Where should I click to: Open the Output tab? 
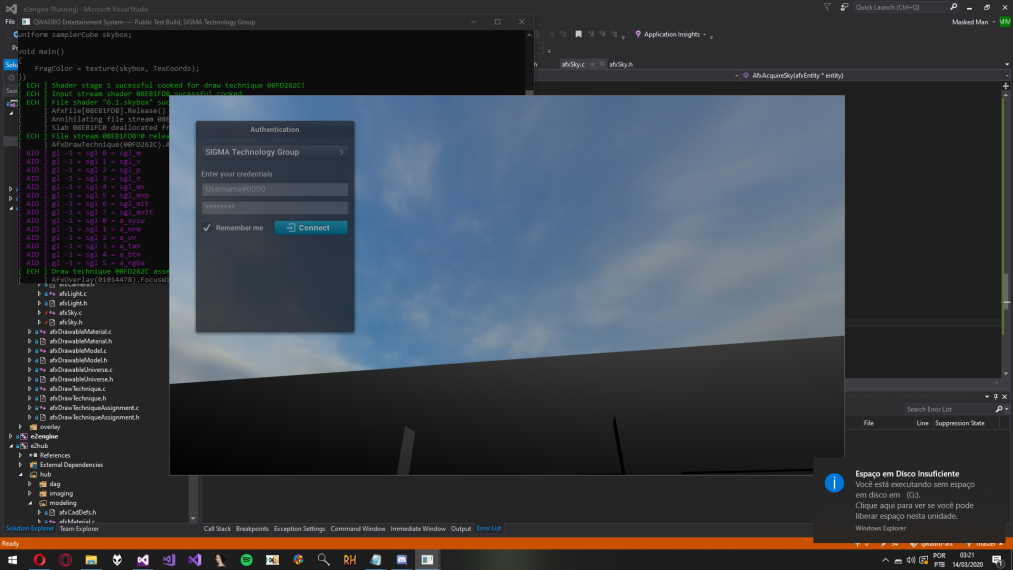point(461,529)
